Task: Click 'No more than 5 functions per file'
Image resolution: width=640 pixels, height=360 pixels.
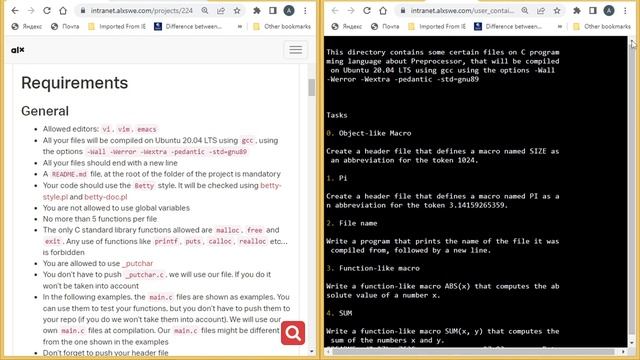Action: tap(100, 219)
